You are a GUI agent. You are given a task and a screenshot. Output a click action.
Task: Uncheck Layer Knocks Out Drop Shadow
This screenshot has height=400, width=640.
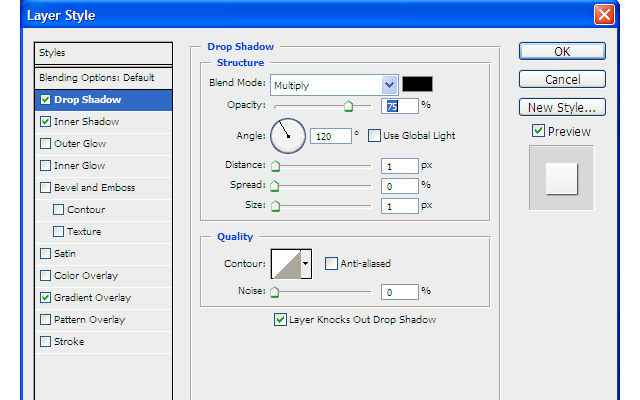coord(280,320)
